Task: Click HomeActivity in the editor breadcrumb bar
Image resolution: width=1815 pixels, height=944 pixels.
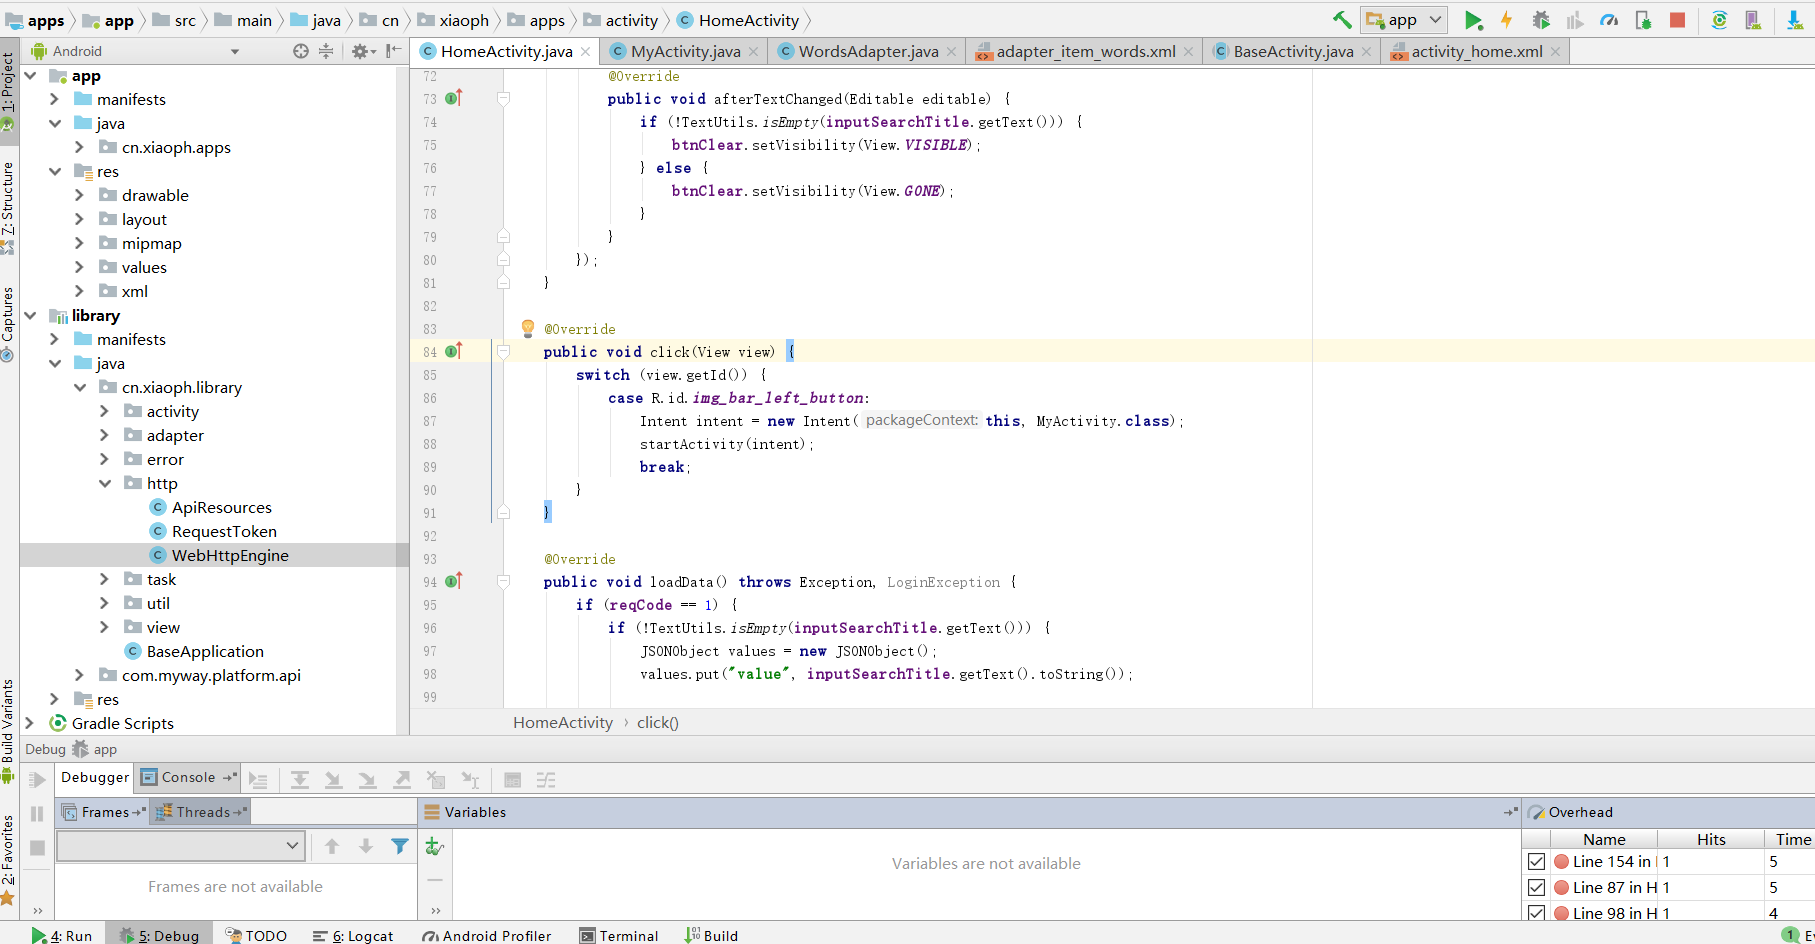Action: (x=563, y=722)
